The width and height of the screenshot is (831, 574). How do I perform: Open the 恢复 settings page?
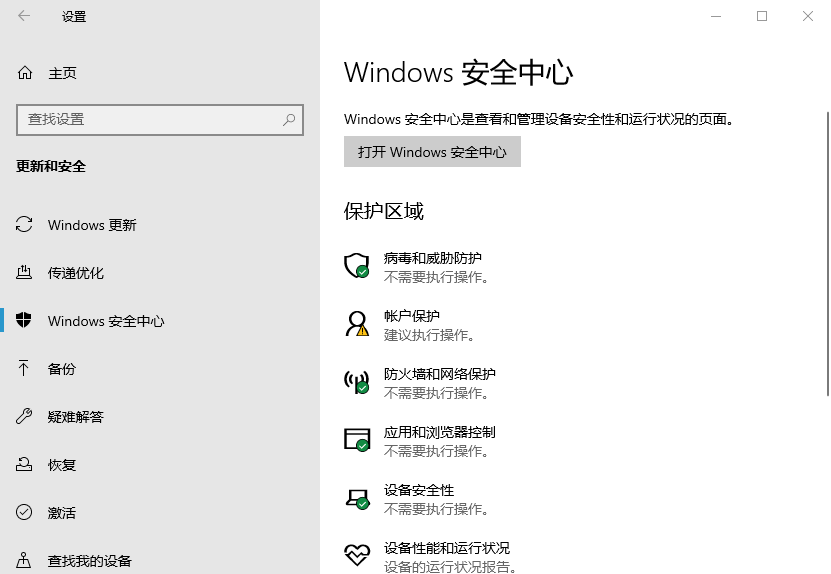coord(160,464)
